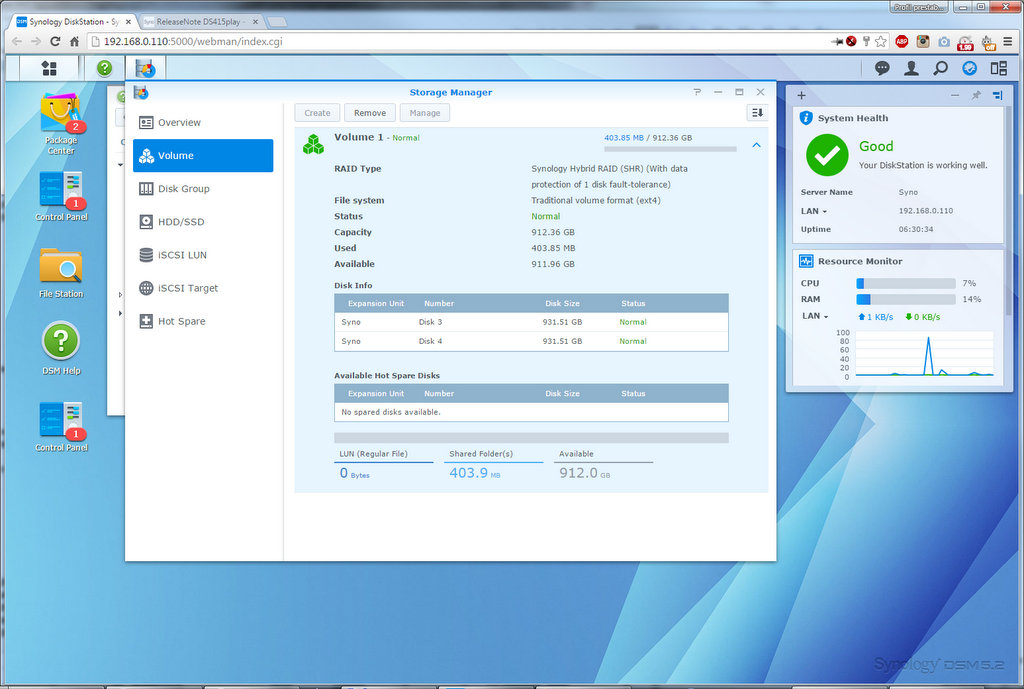This screenshot has height=689, width=1024.
Task: Open the HDD/SSD section
Action: pos(203,222)
